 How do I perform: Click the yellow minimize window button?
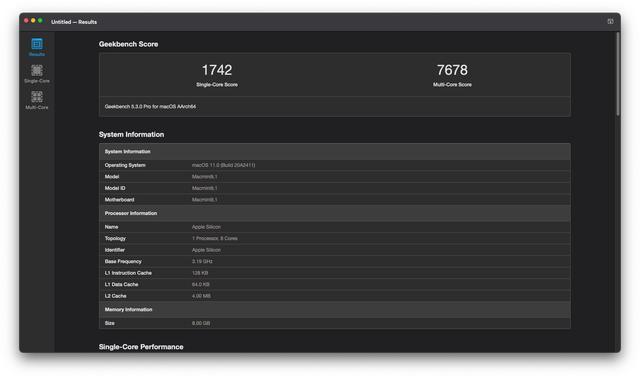pyautogui.click(x=33, y=20)
